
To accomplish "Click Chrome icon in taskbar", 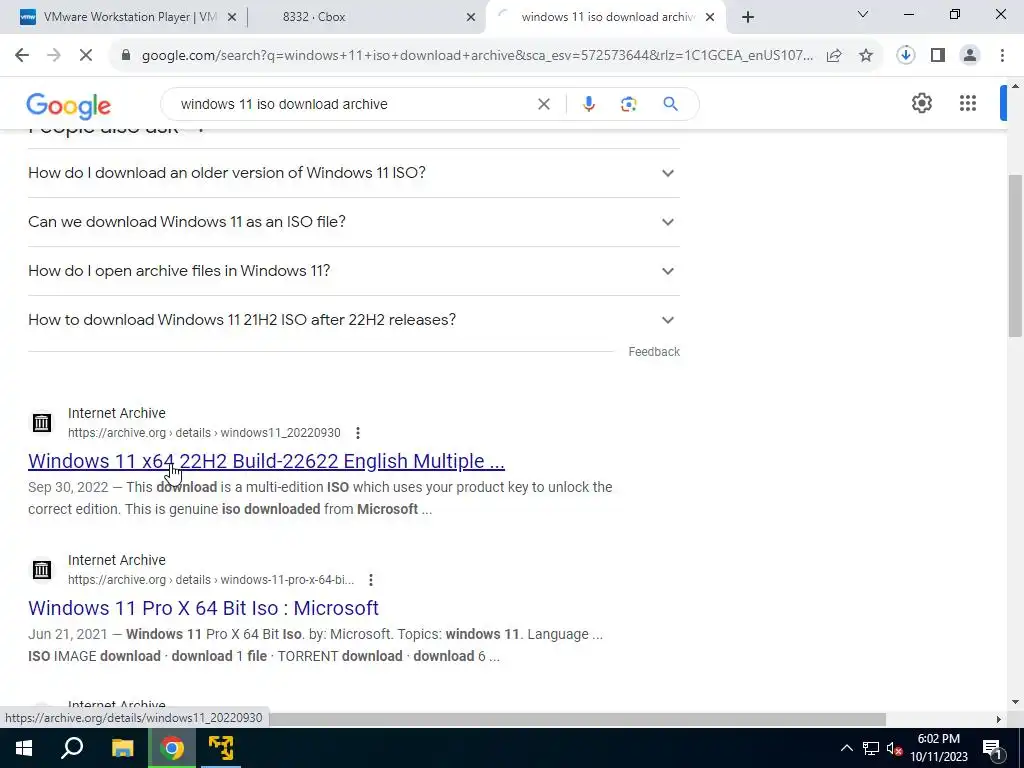I will [172, 748].
